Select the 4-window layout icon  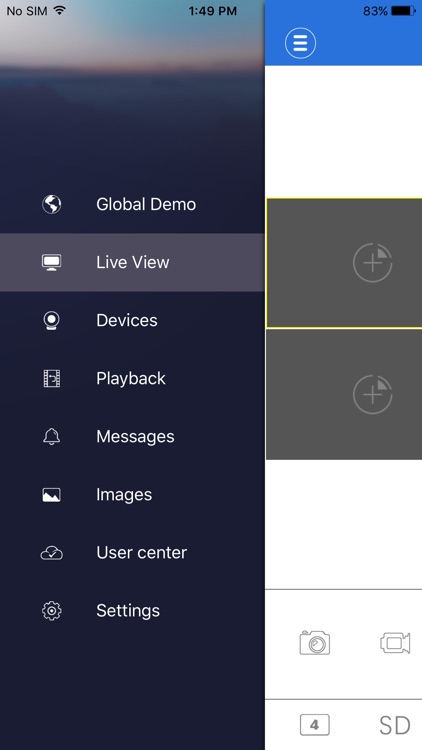(x=315, y=725)
